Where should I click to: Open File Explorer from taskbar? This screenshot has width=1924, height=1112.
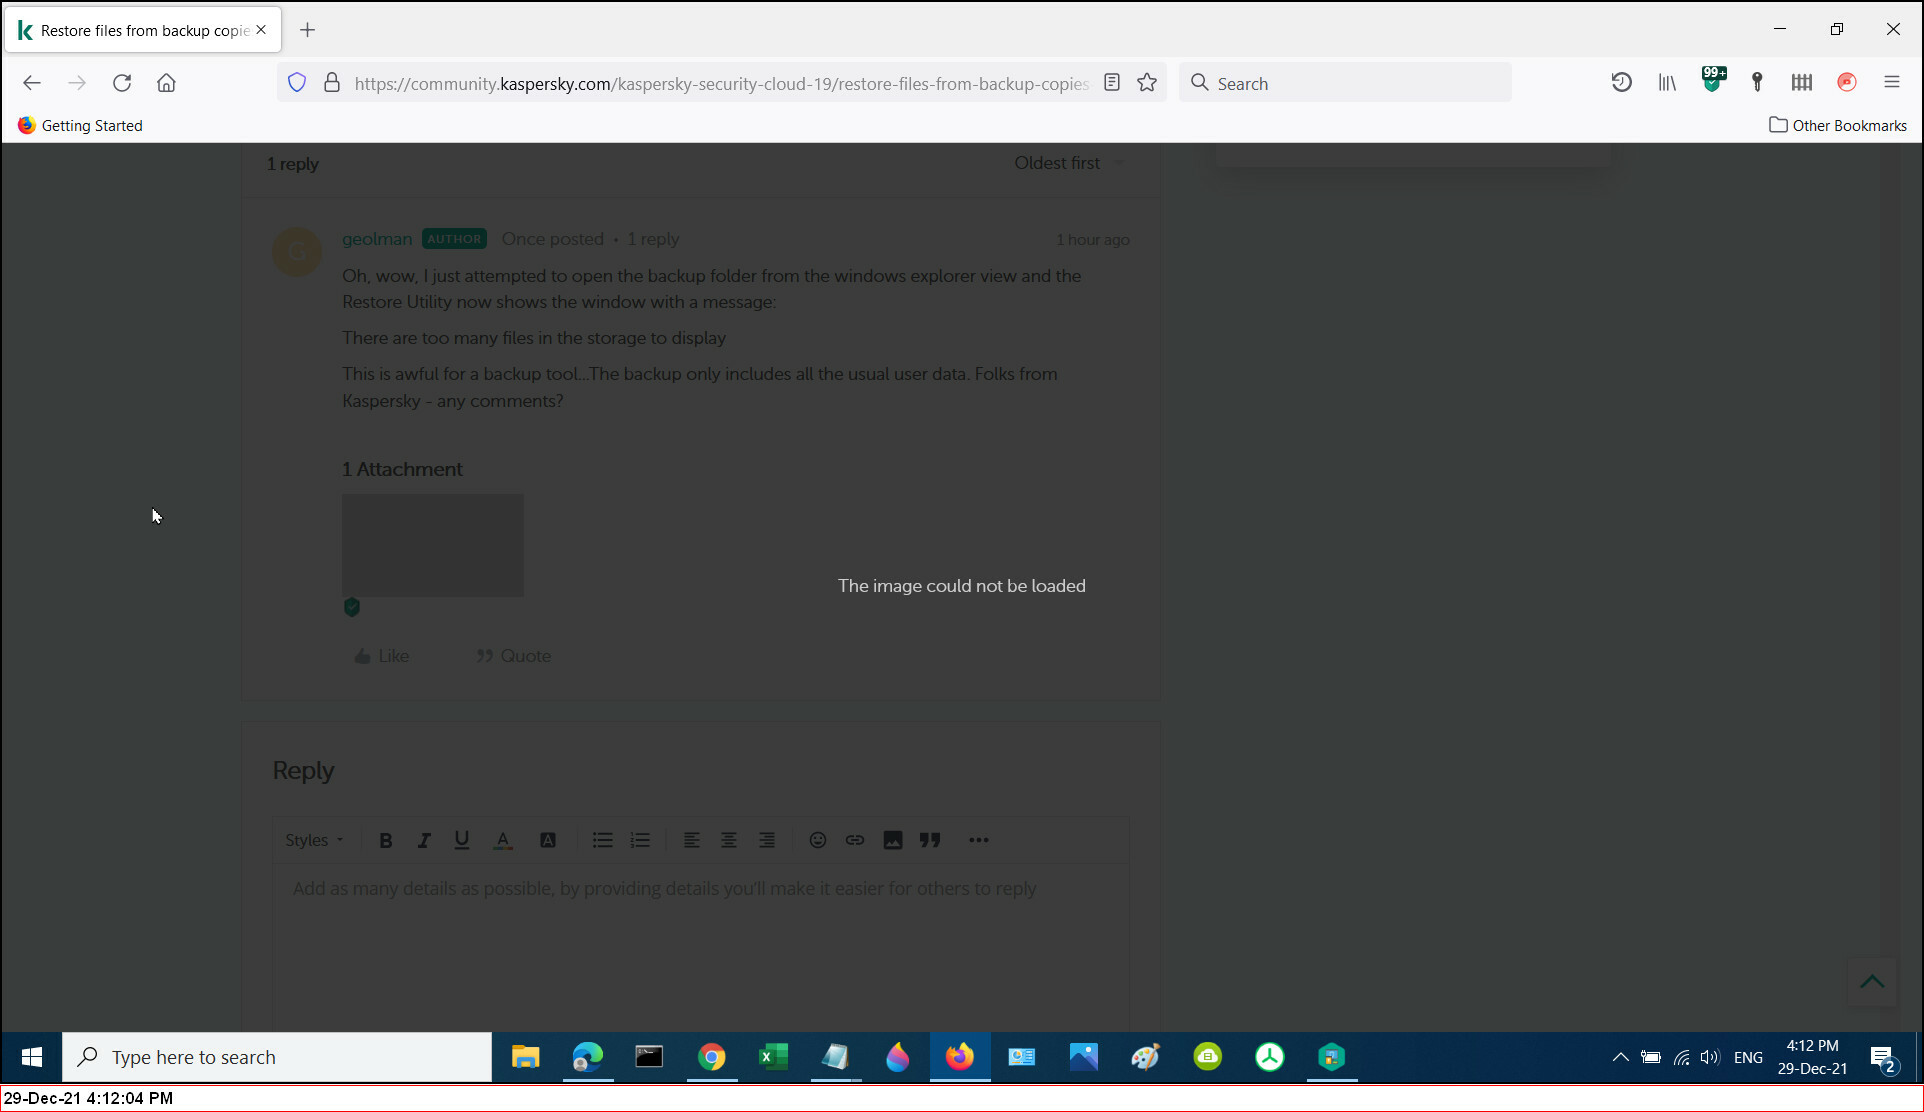click(x=525, y=1057)
